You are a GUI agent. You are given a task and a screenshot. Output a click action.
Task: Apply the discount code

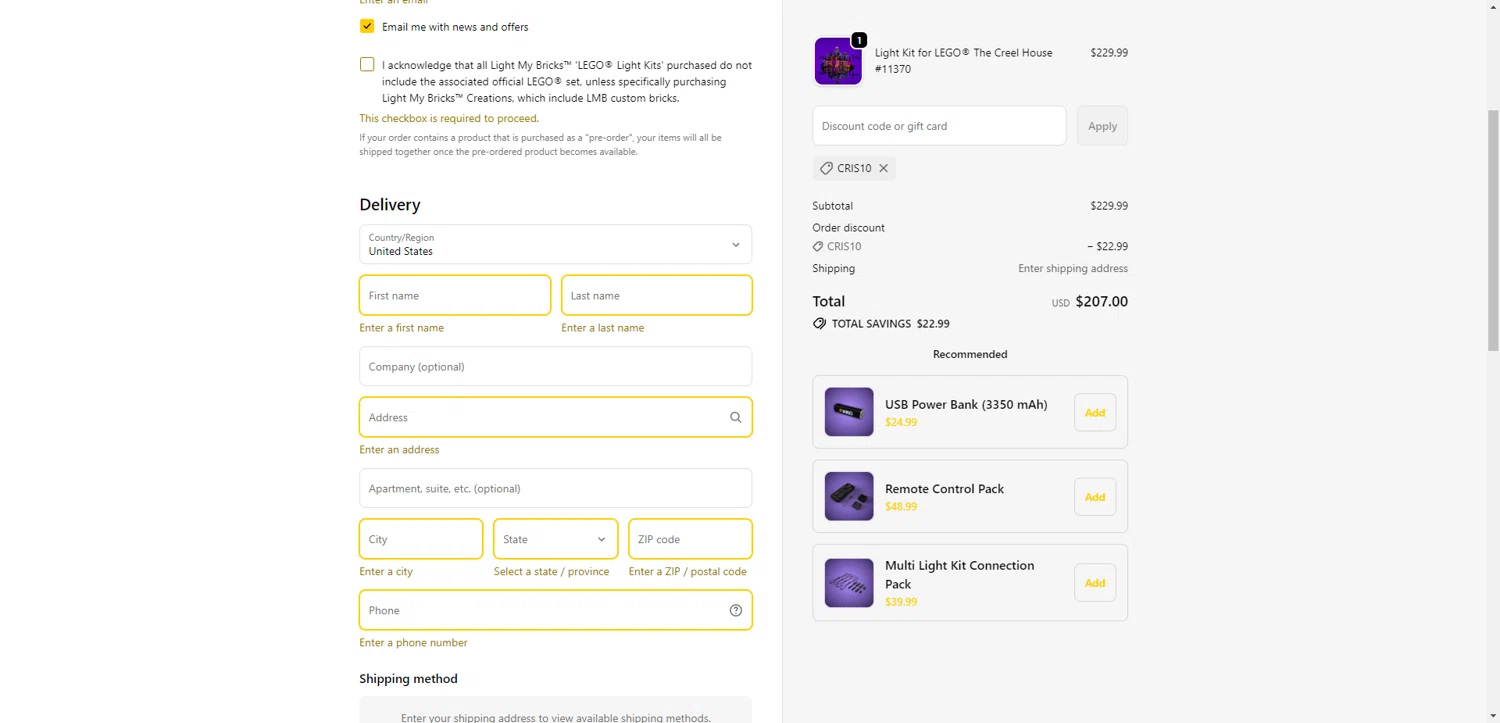coord(1102,126)
